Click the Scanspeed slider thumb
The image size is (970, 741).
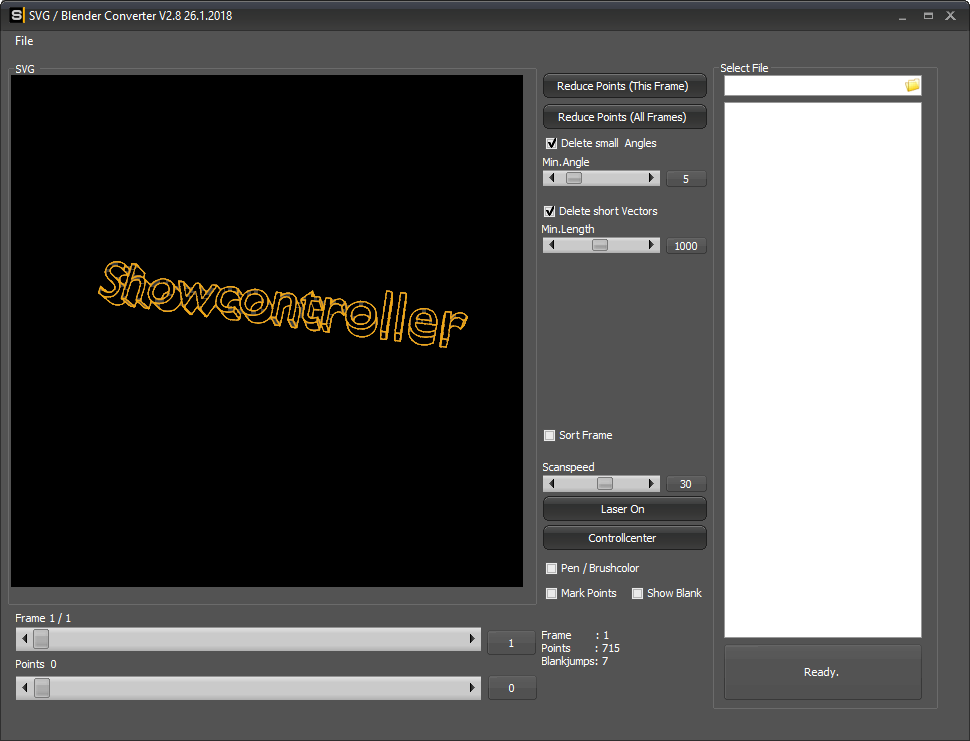click(x=605, y=484)
